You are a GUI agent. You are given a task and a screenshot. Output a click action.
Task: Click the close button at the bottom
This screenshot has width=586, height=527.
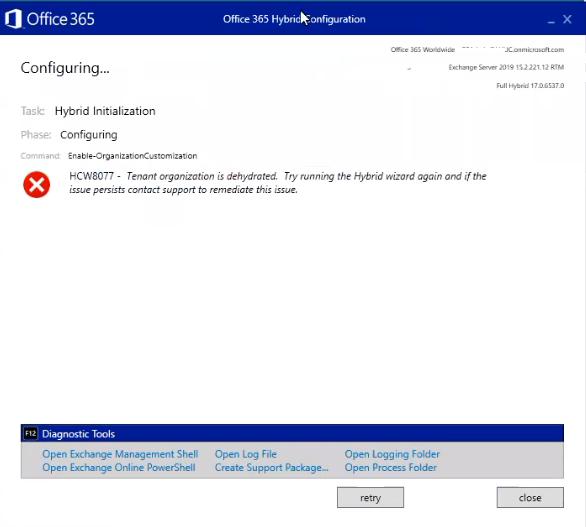point(530,497)
